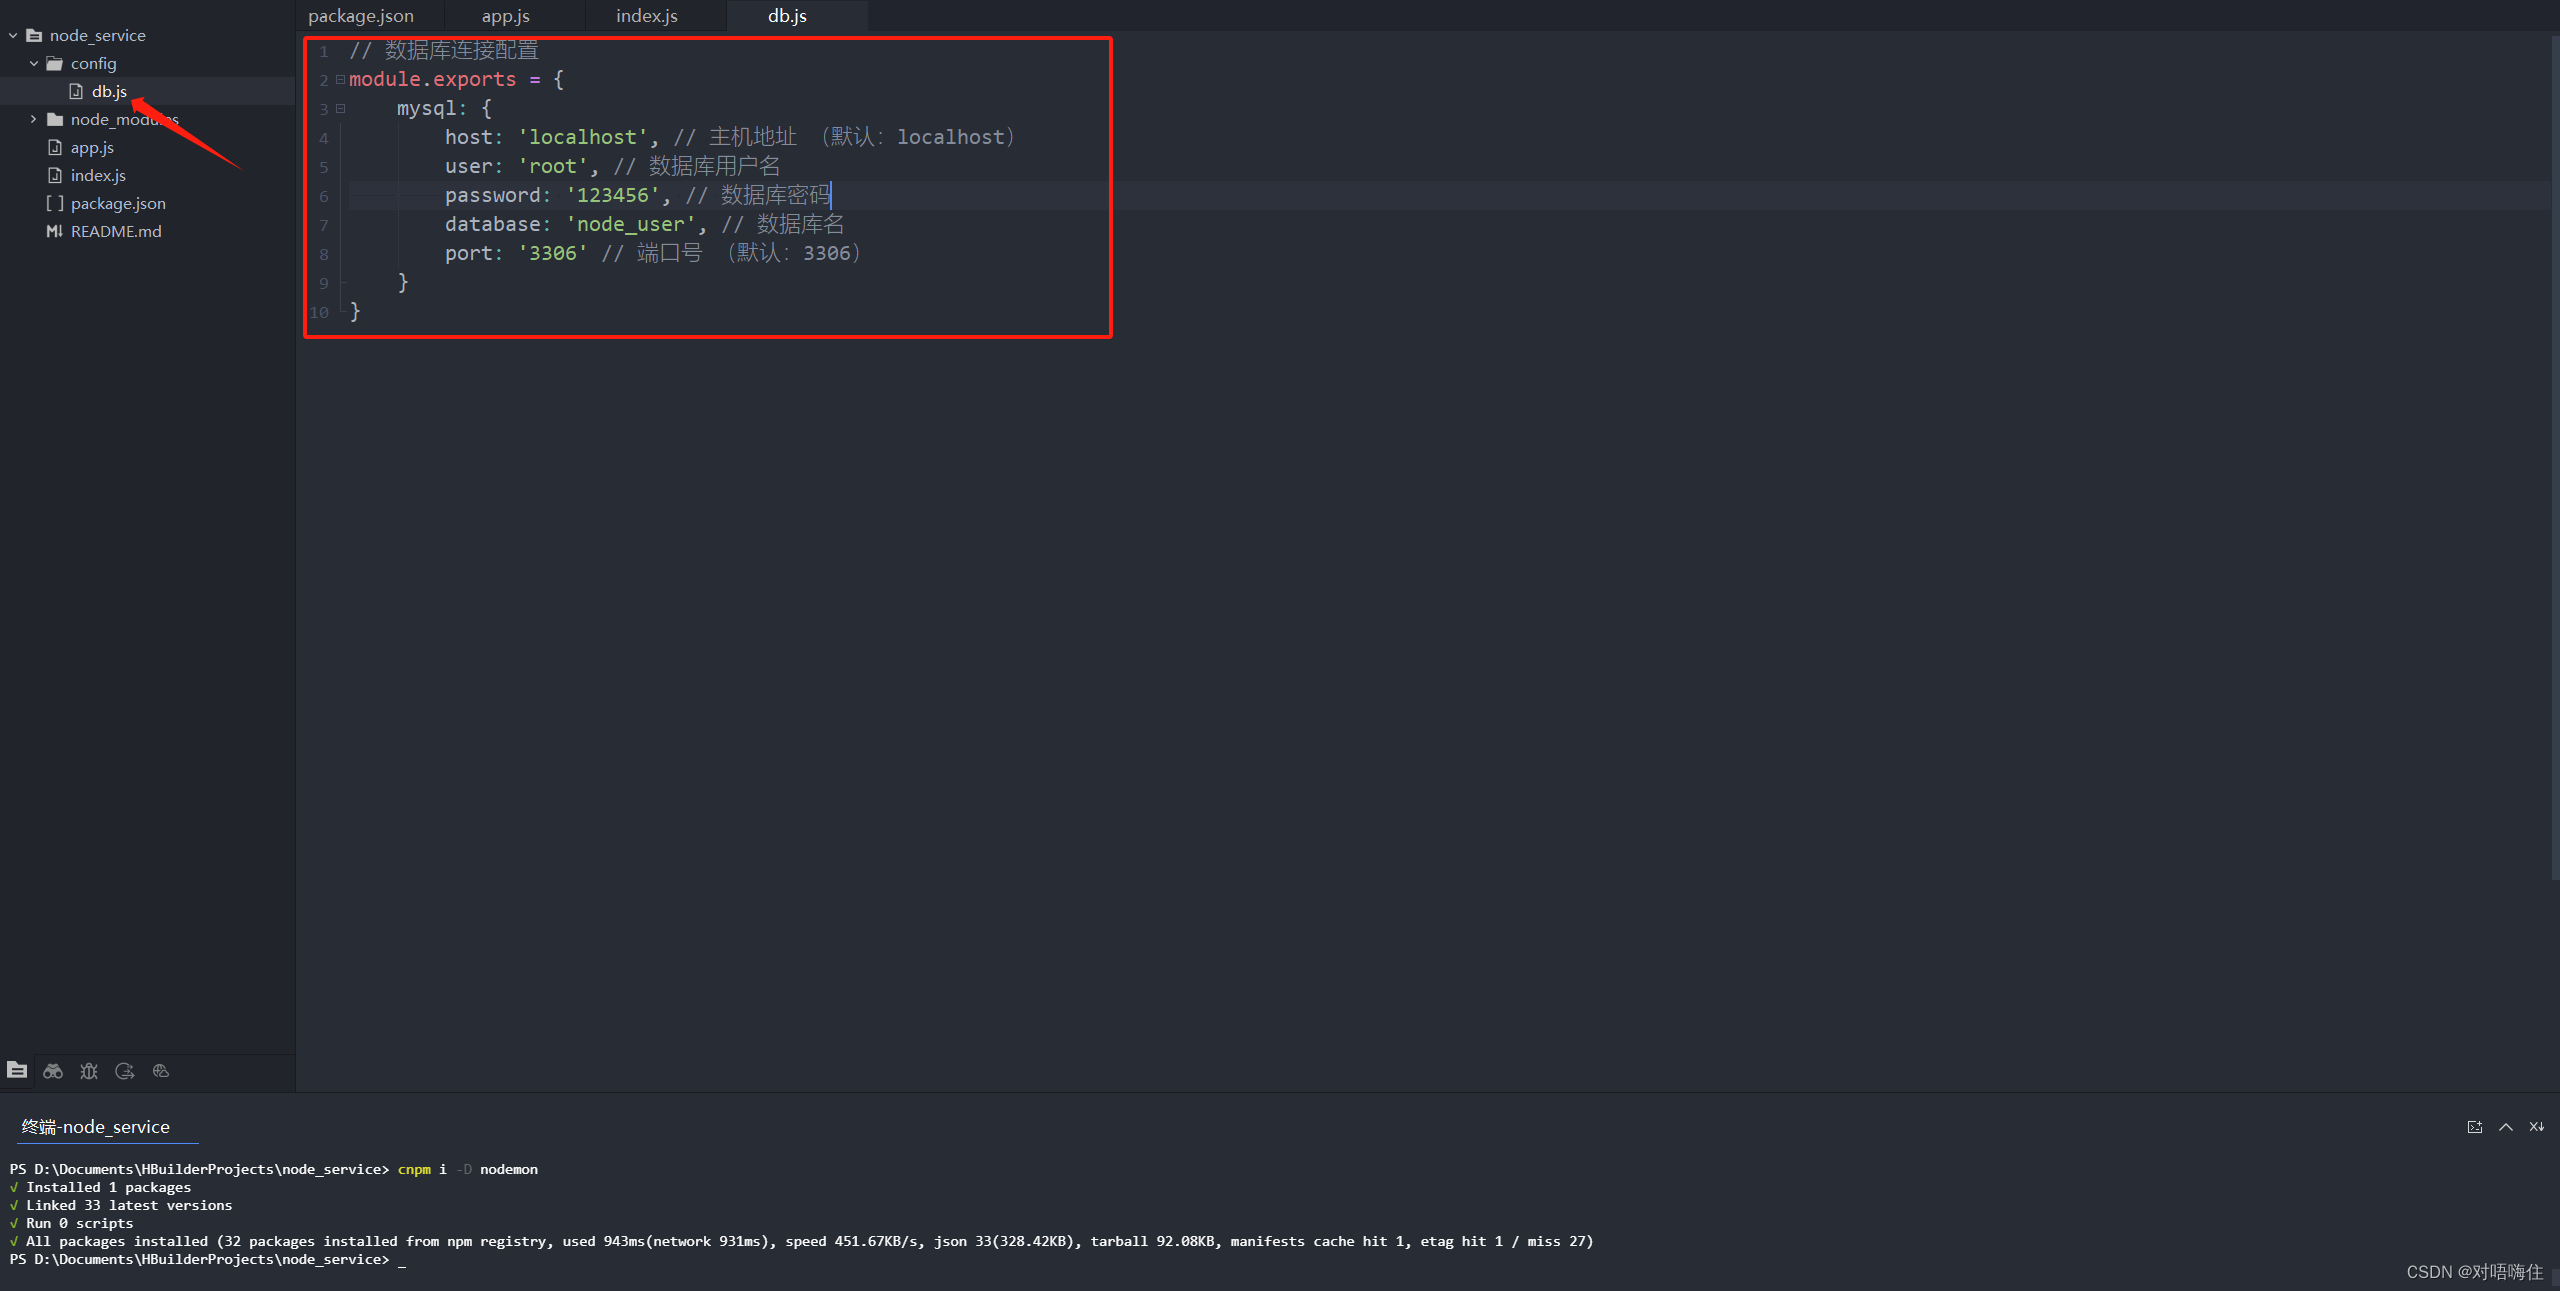The width and height of the screenshot is (2560, 1291).
Task: Collapse the config folder chevron
Action: tap(34, 64)
